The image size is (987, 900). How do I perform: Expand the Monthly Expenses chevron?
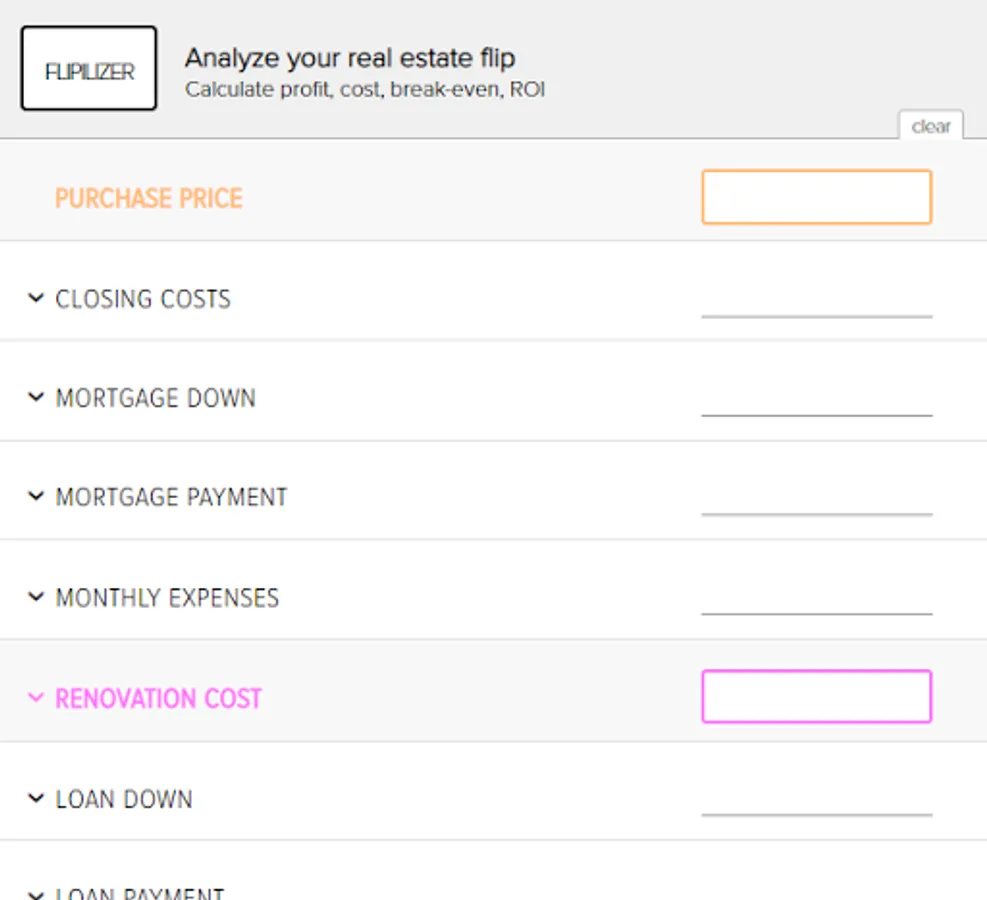[x=36, y=597]
